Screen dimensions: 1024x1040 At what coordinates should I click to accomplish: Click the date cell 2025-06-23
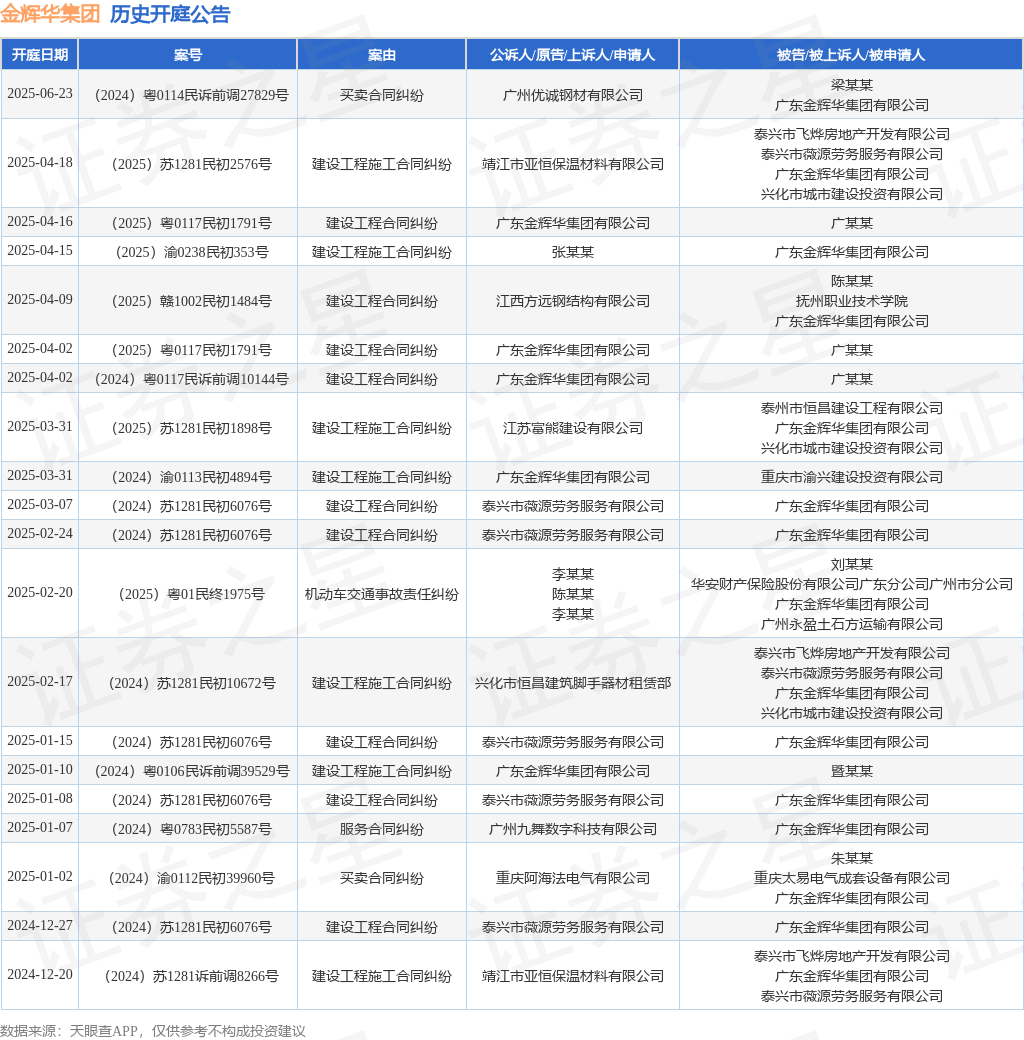pyautogui.click(x=40, y=94)
